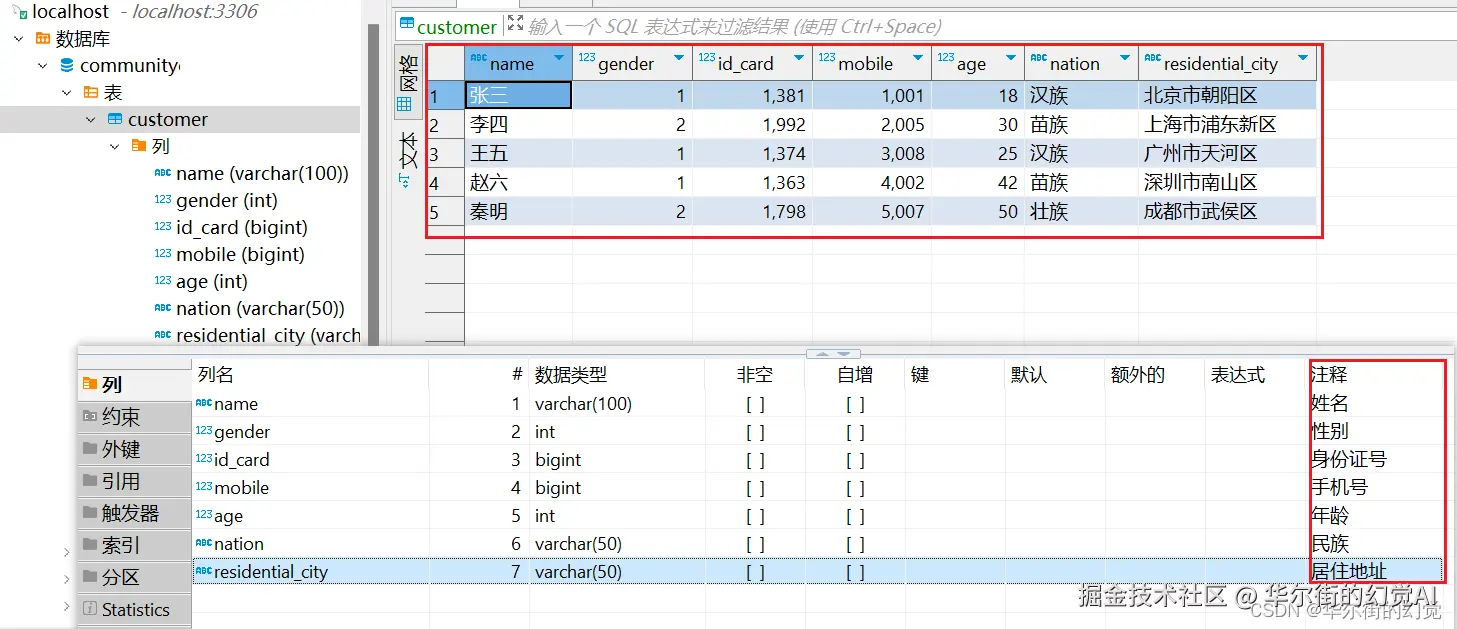Click the customer table icon in tree
1457x629 pixels.
115,119
